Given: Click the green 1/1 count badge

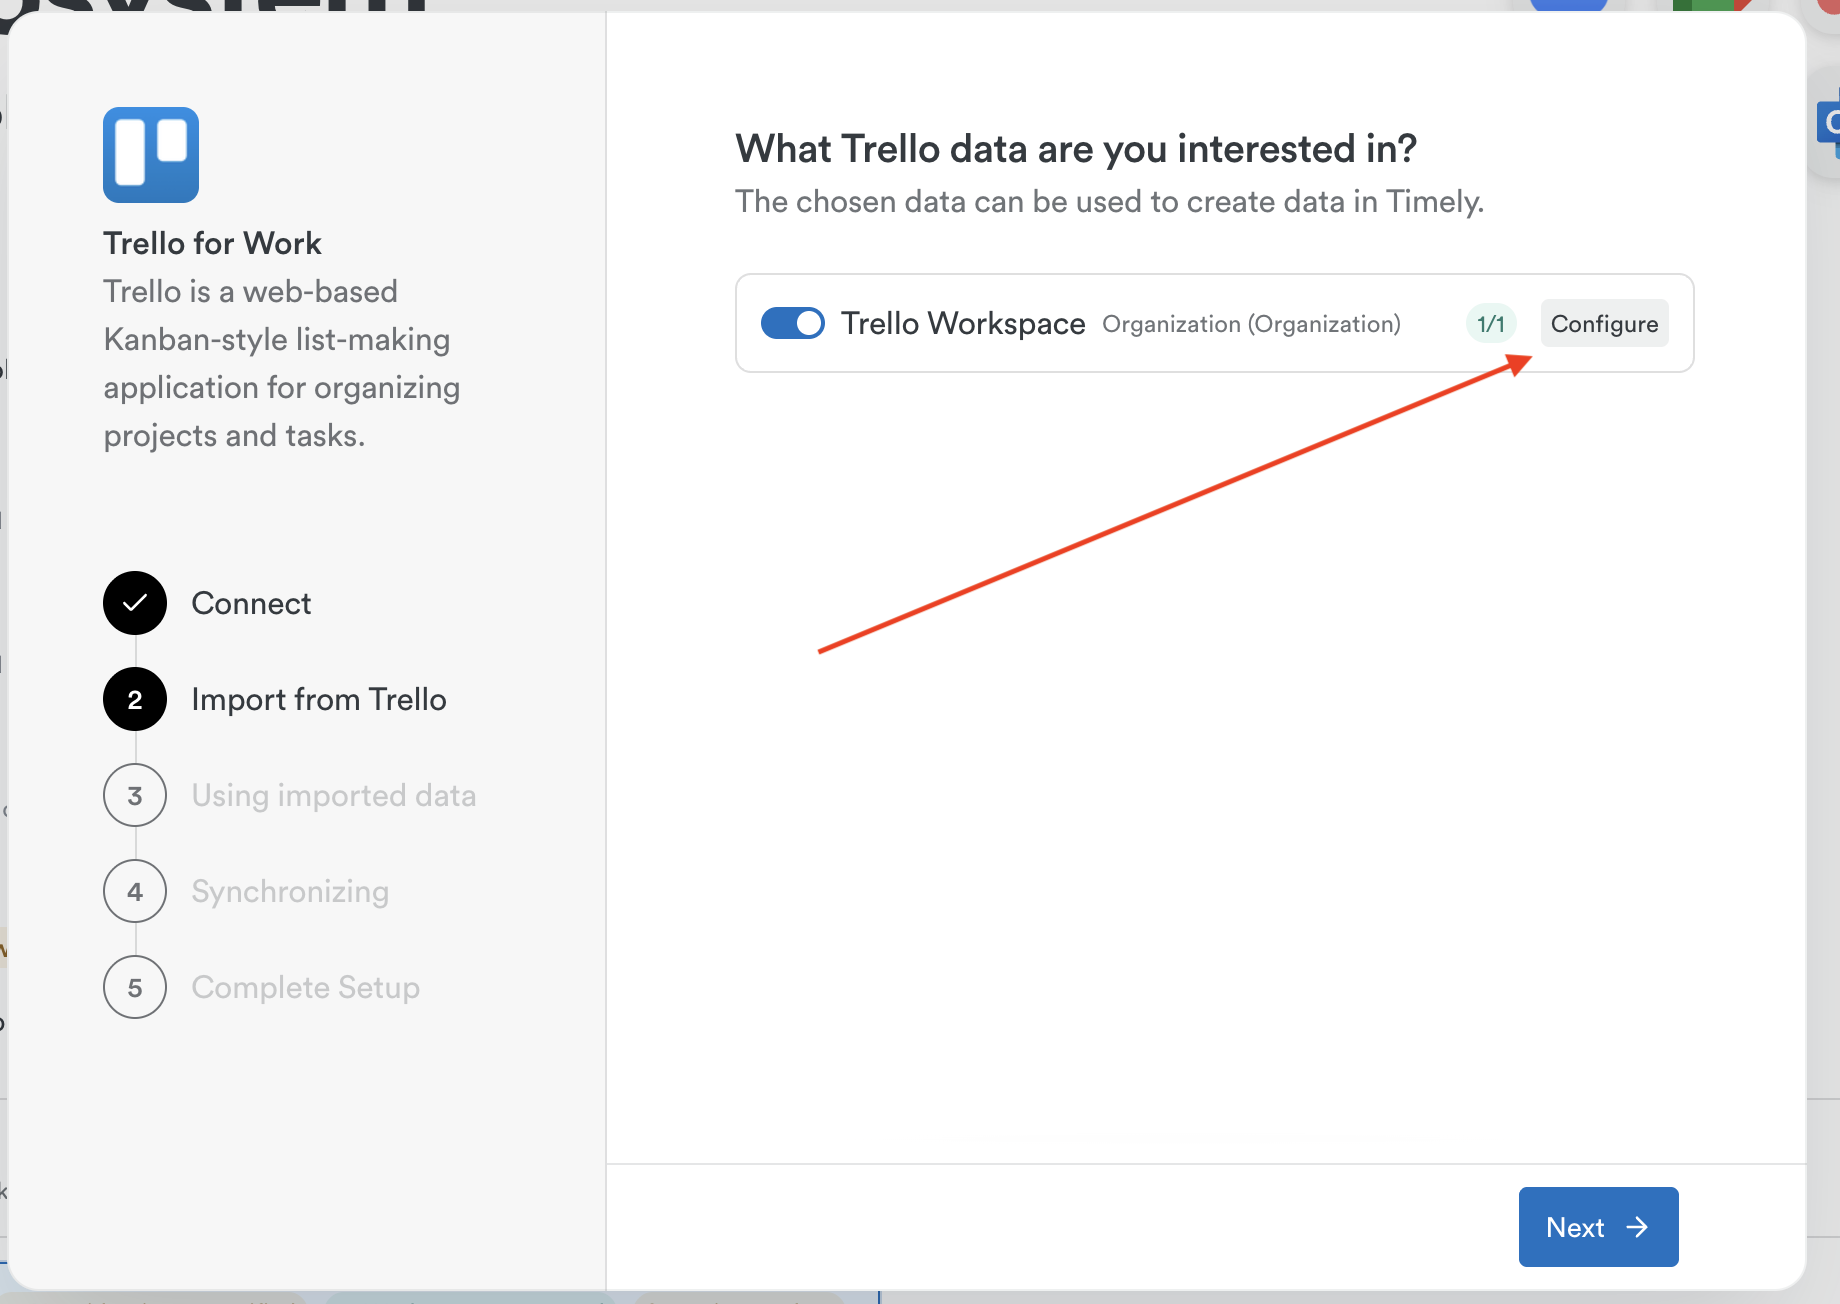Looking at the screenshot, I should pos(1490,323).
